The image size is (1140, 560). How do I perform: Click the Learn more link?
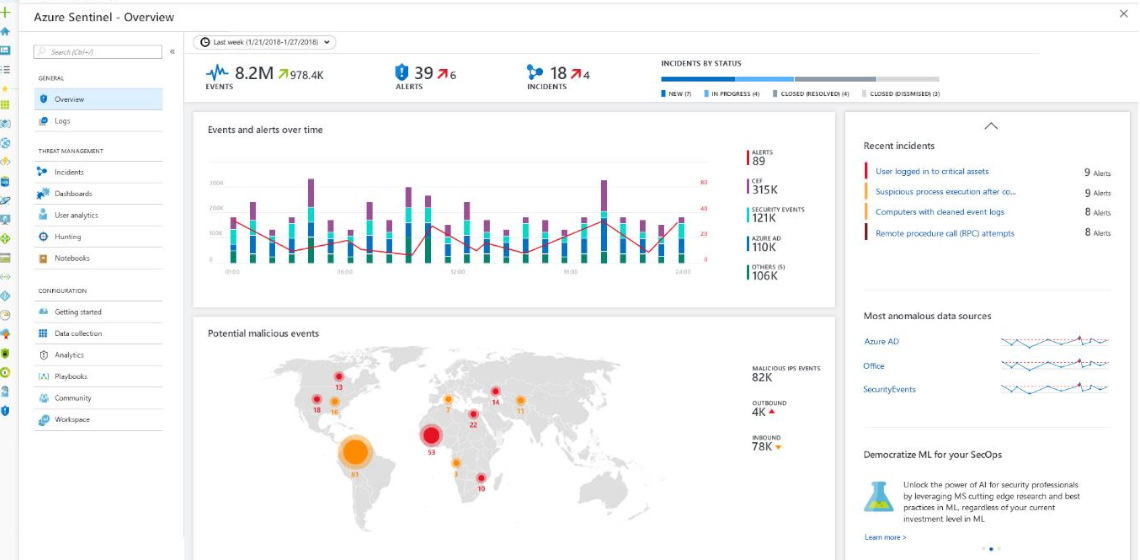pos(885,537)
